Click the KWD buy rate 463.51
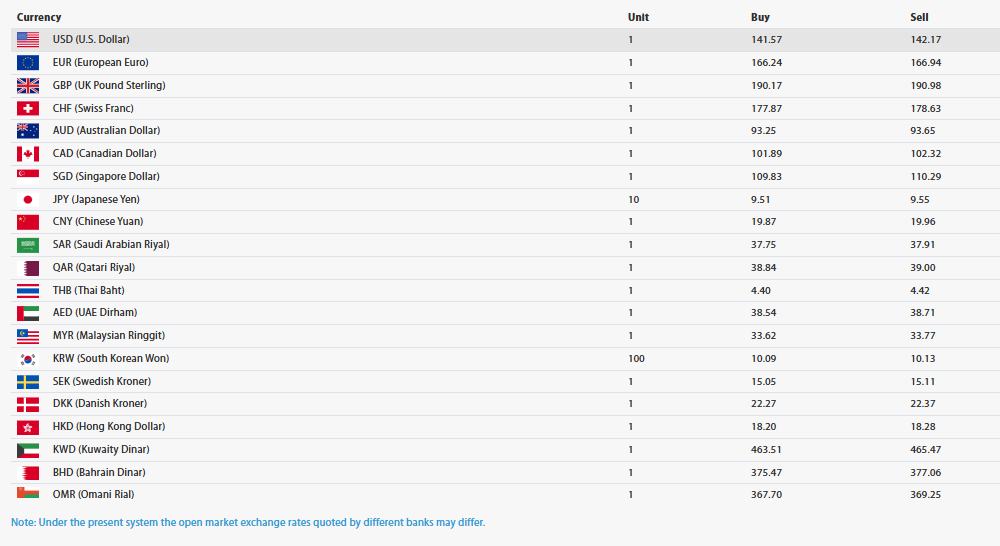The width and height of the screenshot is (1000, 546). [x=767, y=450]
